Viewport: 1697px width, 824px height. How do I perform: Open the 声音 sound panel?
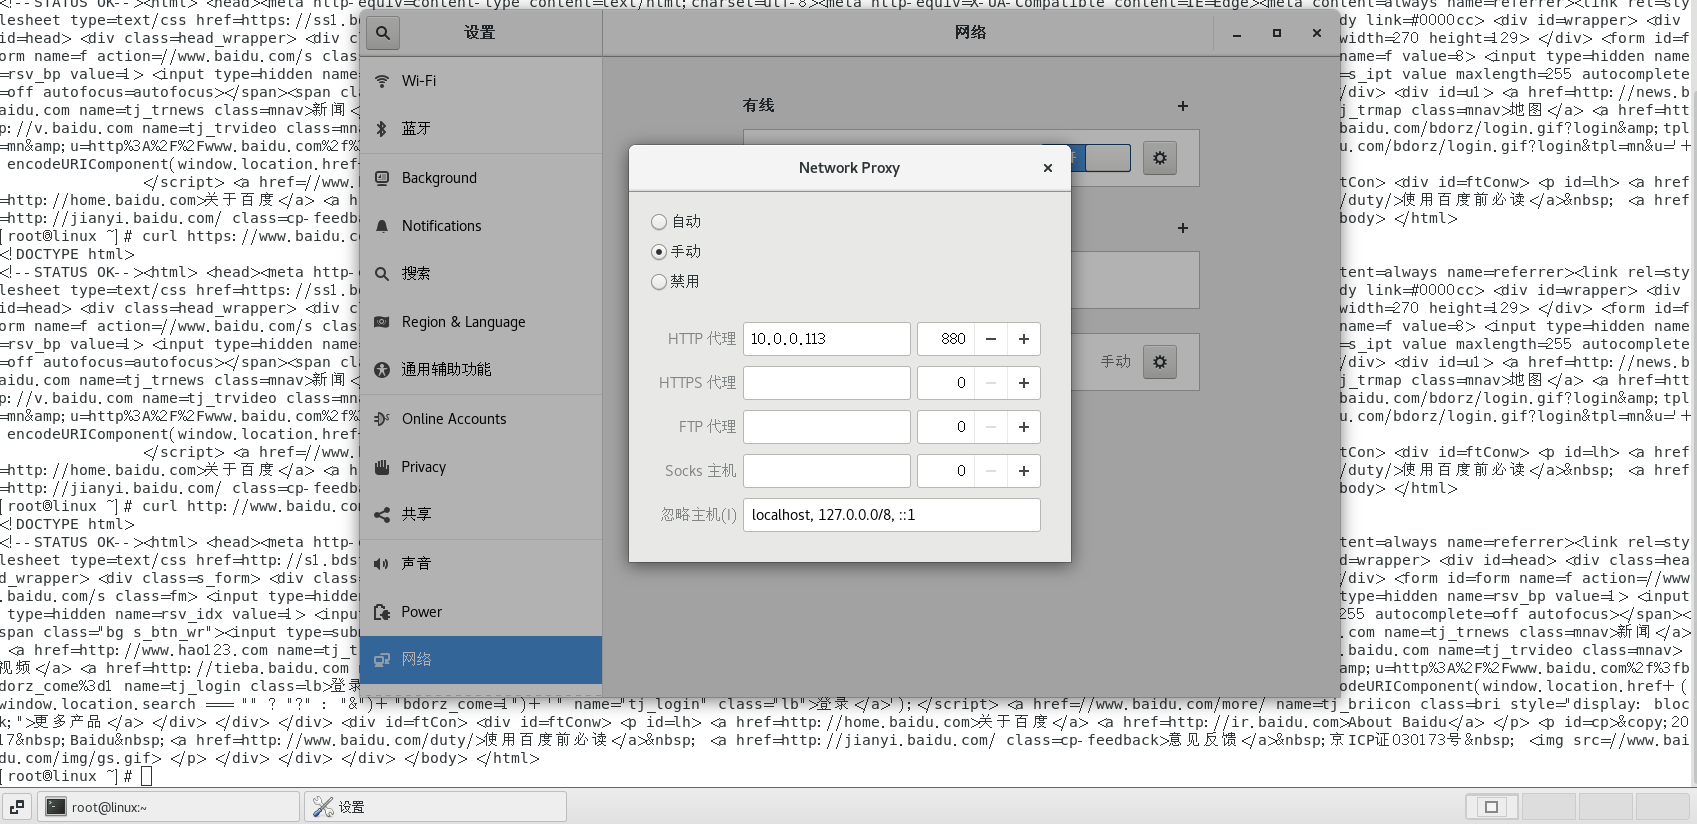pos(481,564)
